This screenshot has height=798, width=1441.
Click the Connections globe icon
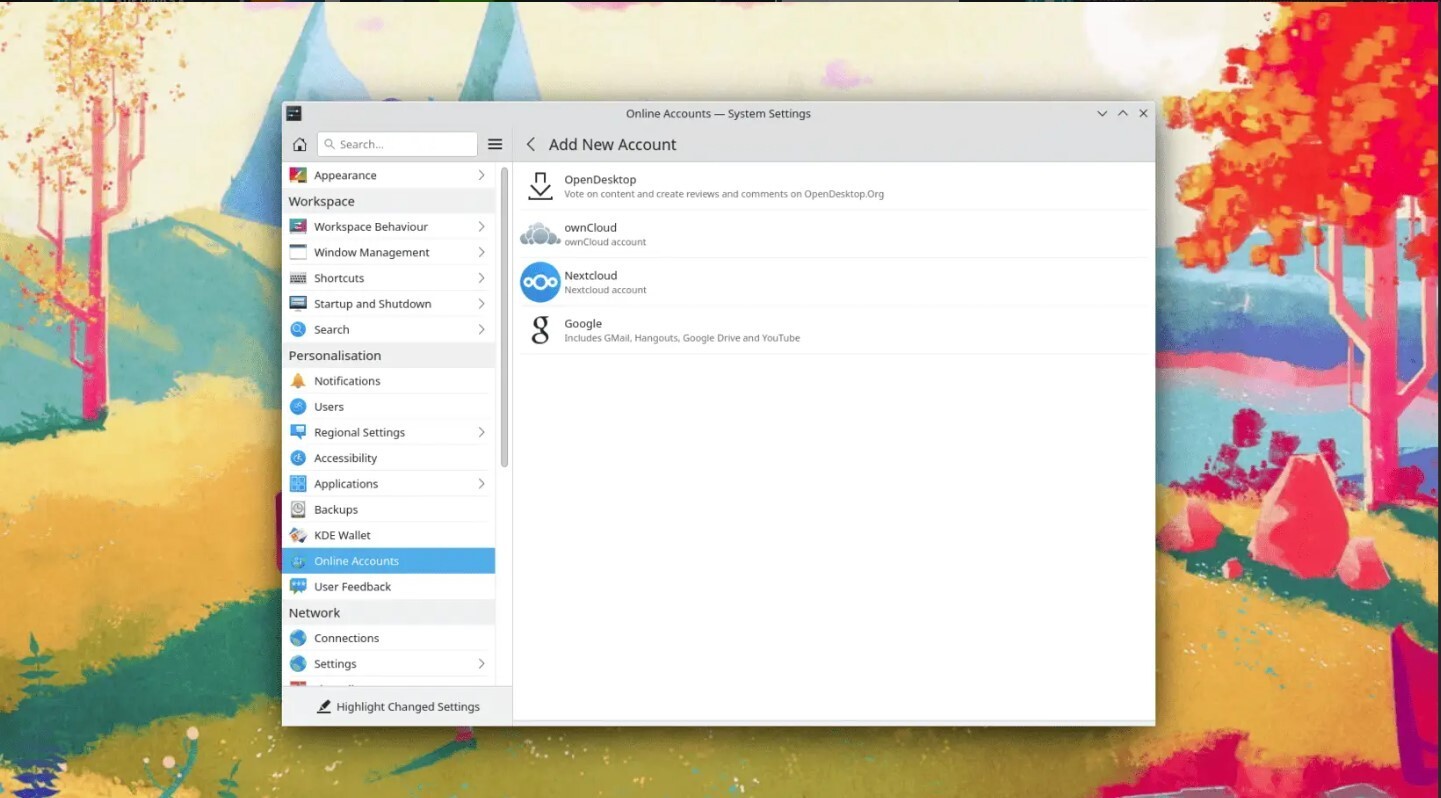(x=298, y=638)
